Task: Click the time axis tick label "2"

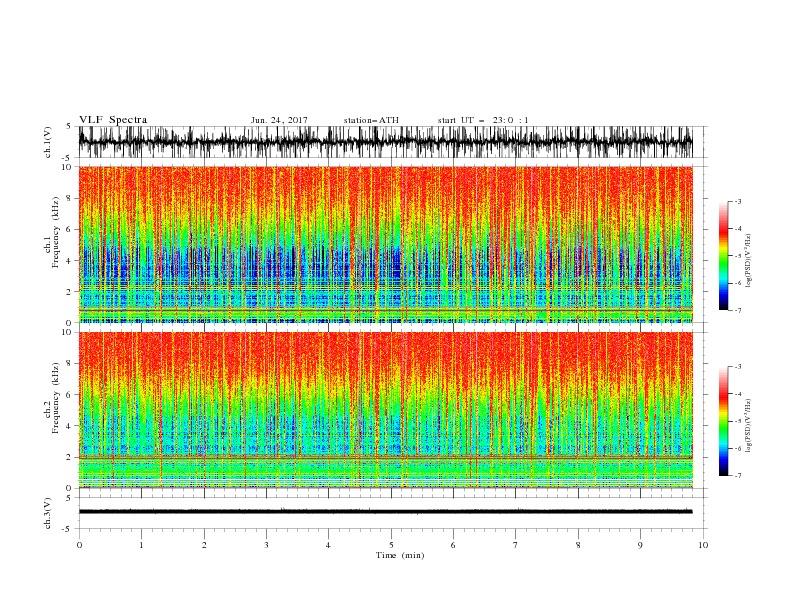Action: point(204,545)
